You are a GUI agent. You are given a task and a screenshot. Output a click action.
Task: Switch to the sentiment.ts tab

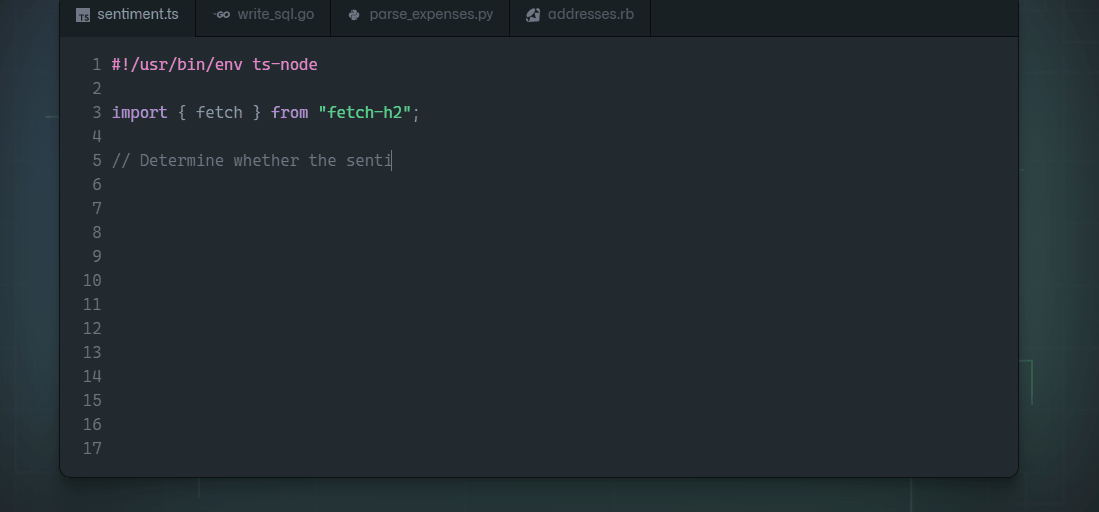(x=137, y=15)
